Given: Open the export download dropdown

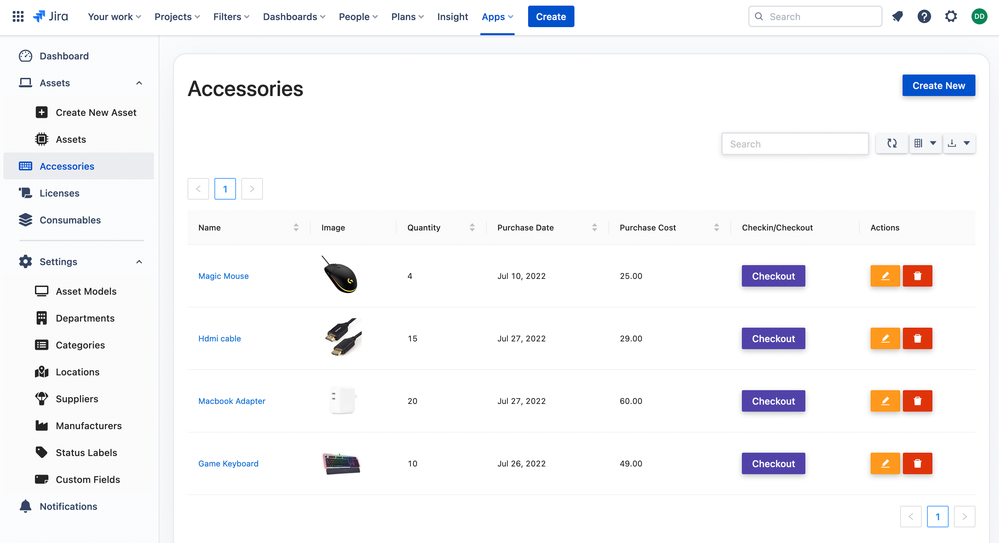Looking at the screenshot, I should pyautogui.click(x=958, y=143).
